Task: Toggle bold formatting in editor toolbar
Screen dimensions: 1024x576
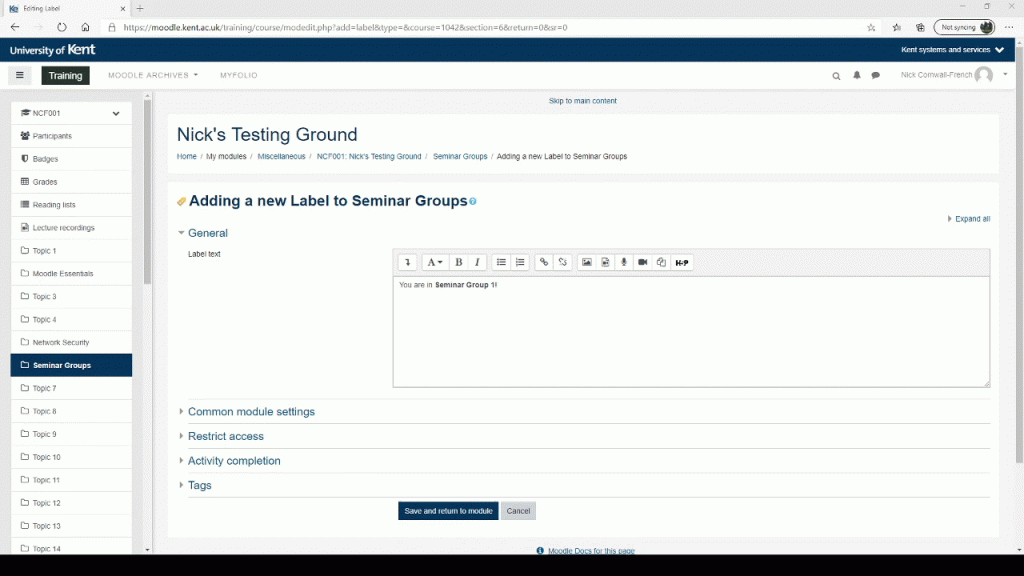Action: coord(459,263)
